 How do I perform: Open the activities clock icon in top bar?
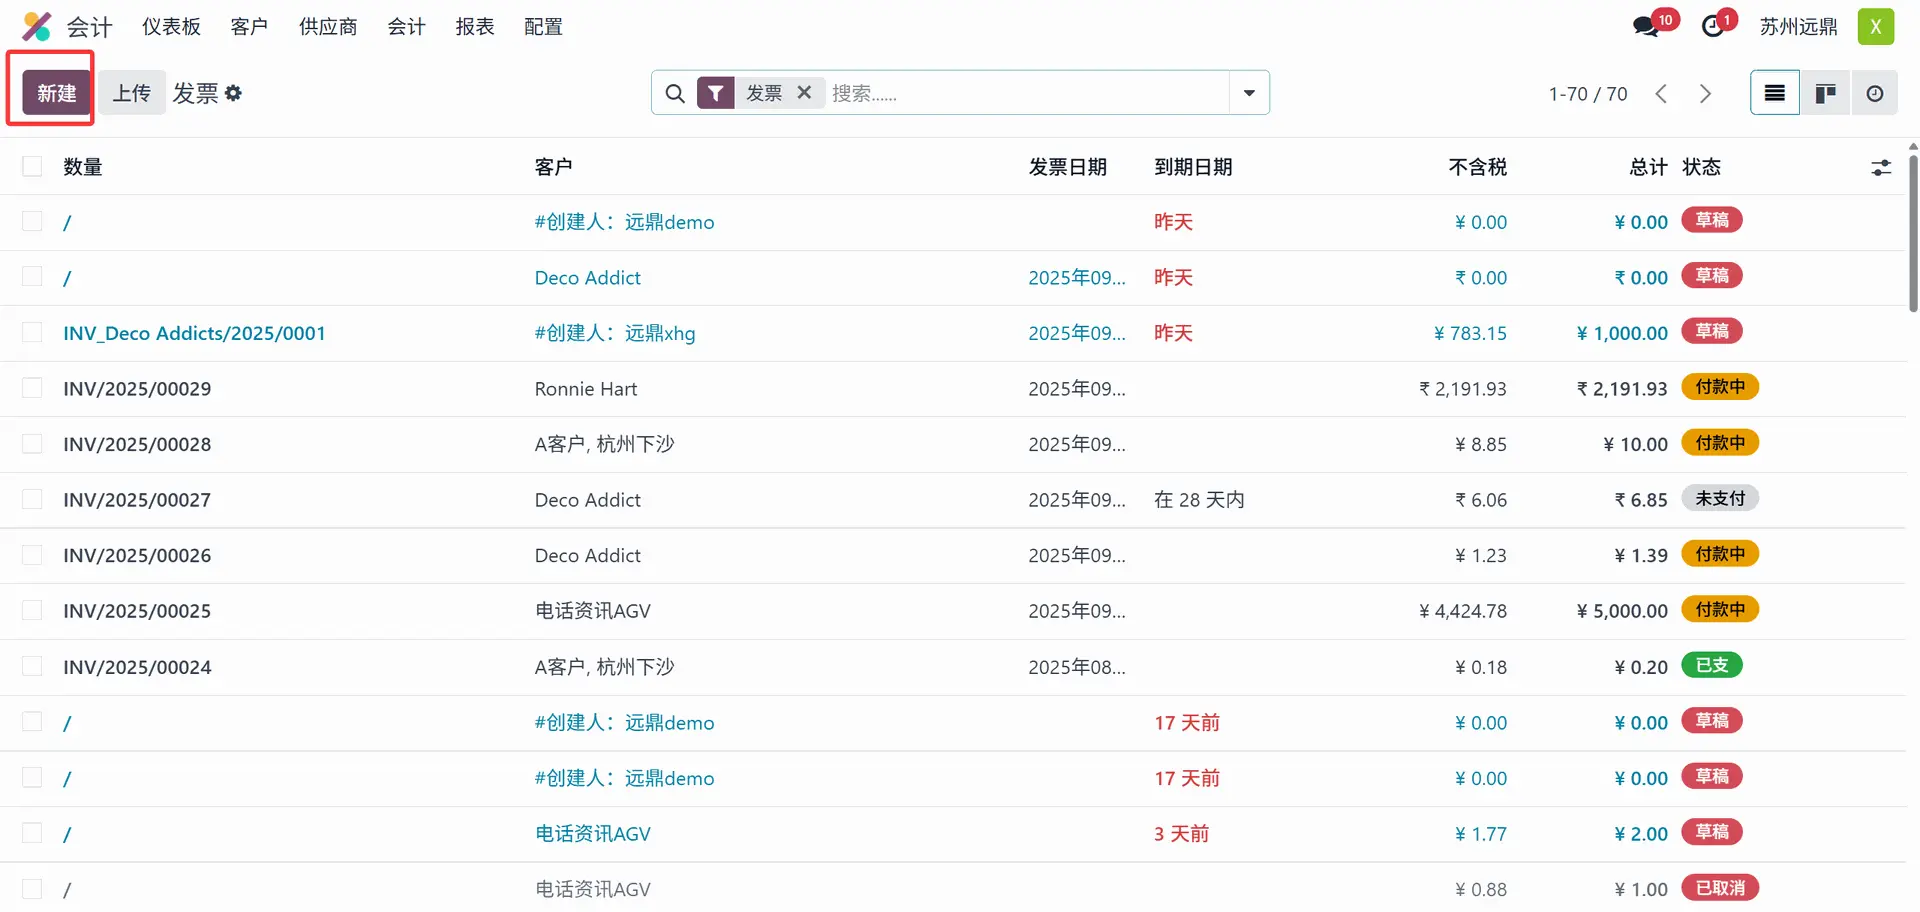pos(1714,27)
